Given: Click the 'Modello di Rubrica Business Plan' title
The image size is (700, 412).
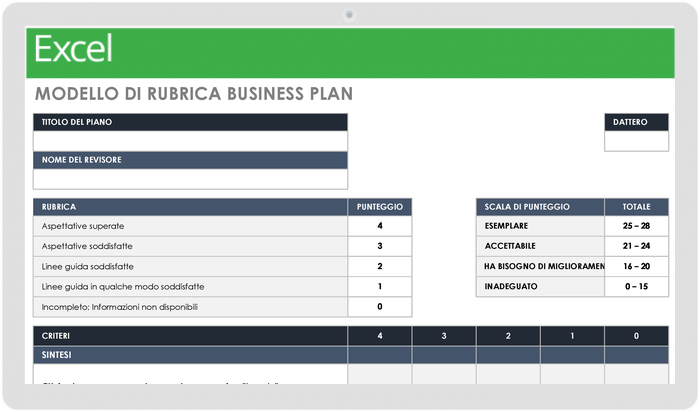Looking at the screenshot, I should click(x=194, y=94).
